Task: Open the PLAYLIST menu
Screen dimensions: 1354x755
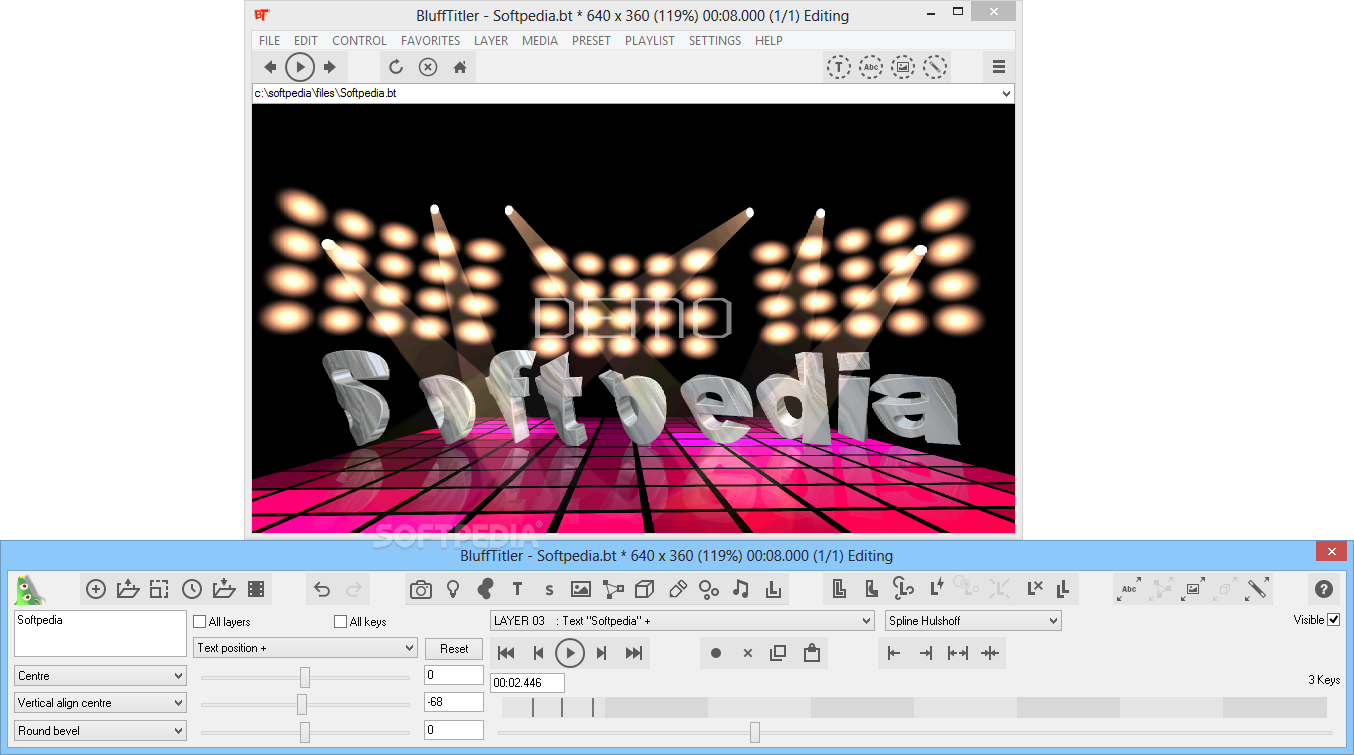Action: coord(650,41)
